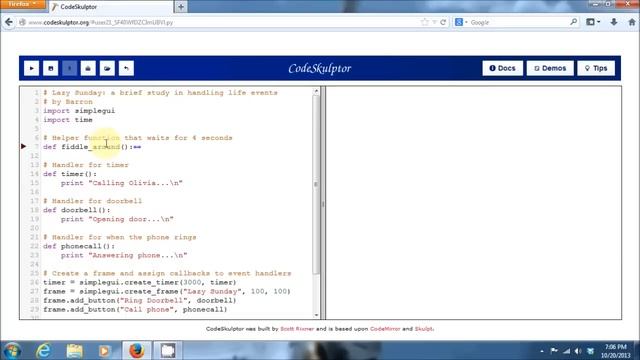Open the Windows Start button

[12, 351]
